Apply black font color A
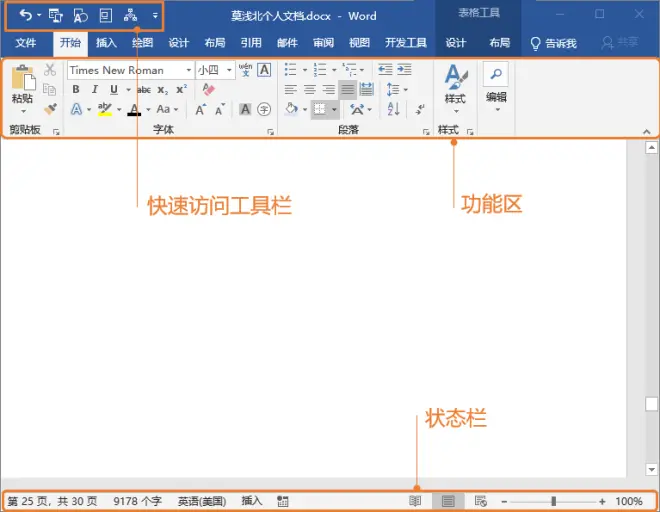 134,110
